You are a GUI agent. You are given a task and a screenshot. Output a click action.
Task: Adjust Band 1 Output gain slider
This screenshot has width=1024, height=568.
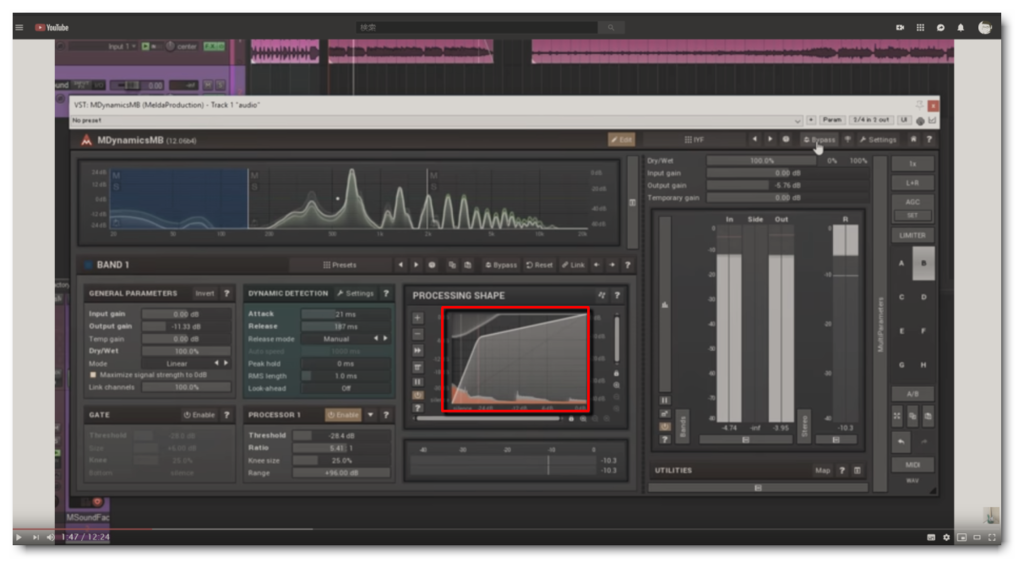pos(186,326)
